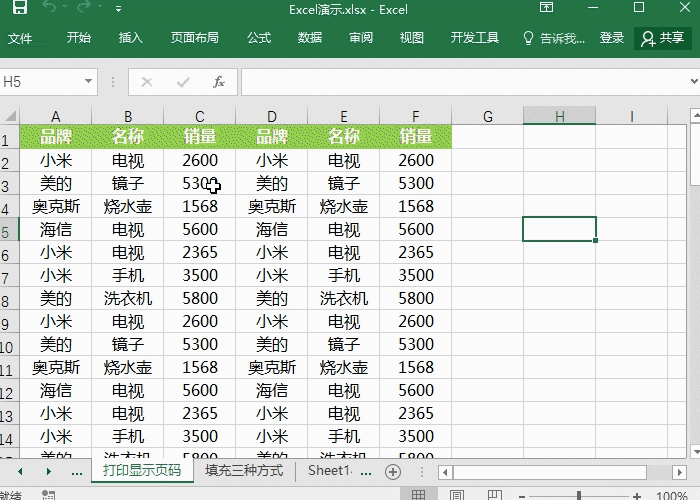Click the Cancel X icon in formula bar
700x500 pixels.
(x=147, y=82)
